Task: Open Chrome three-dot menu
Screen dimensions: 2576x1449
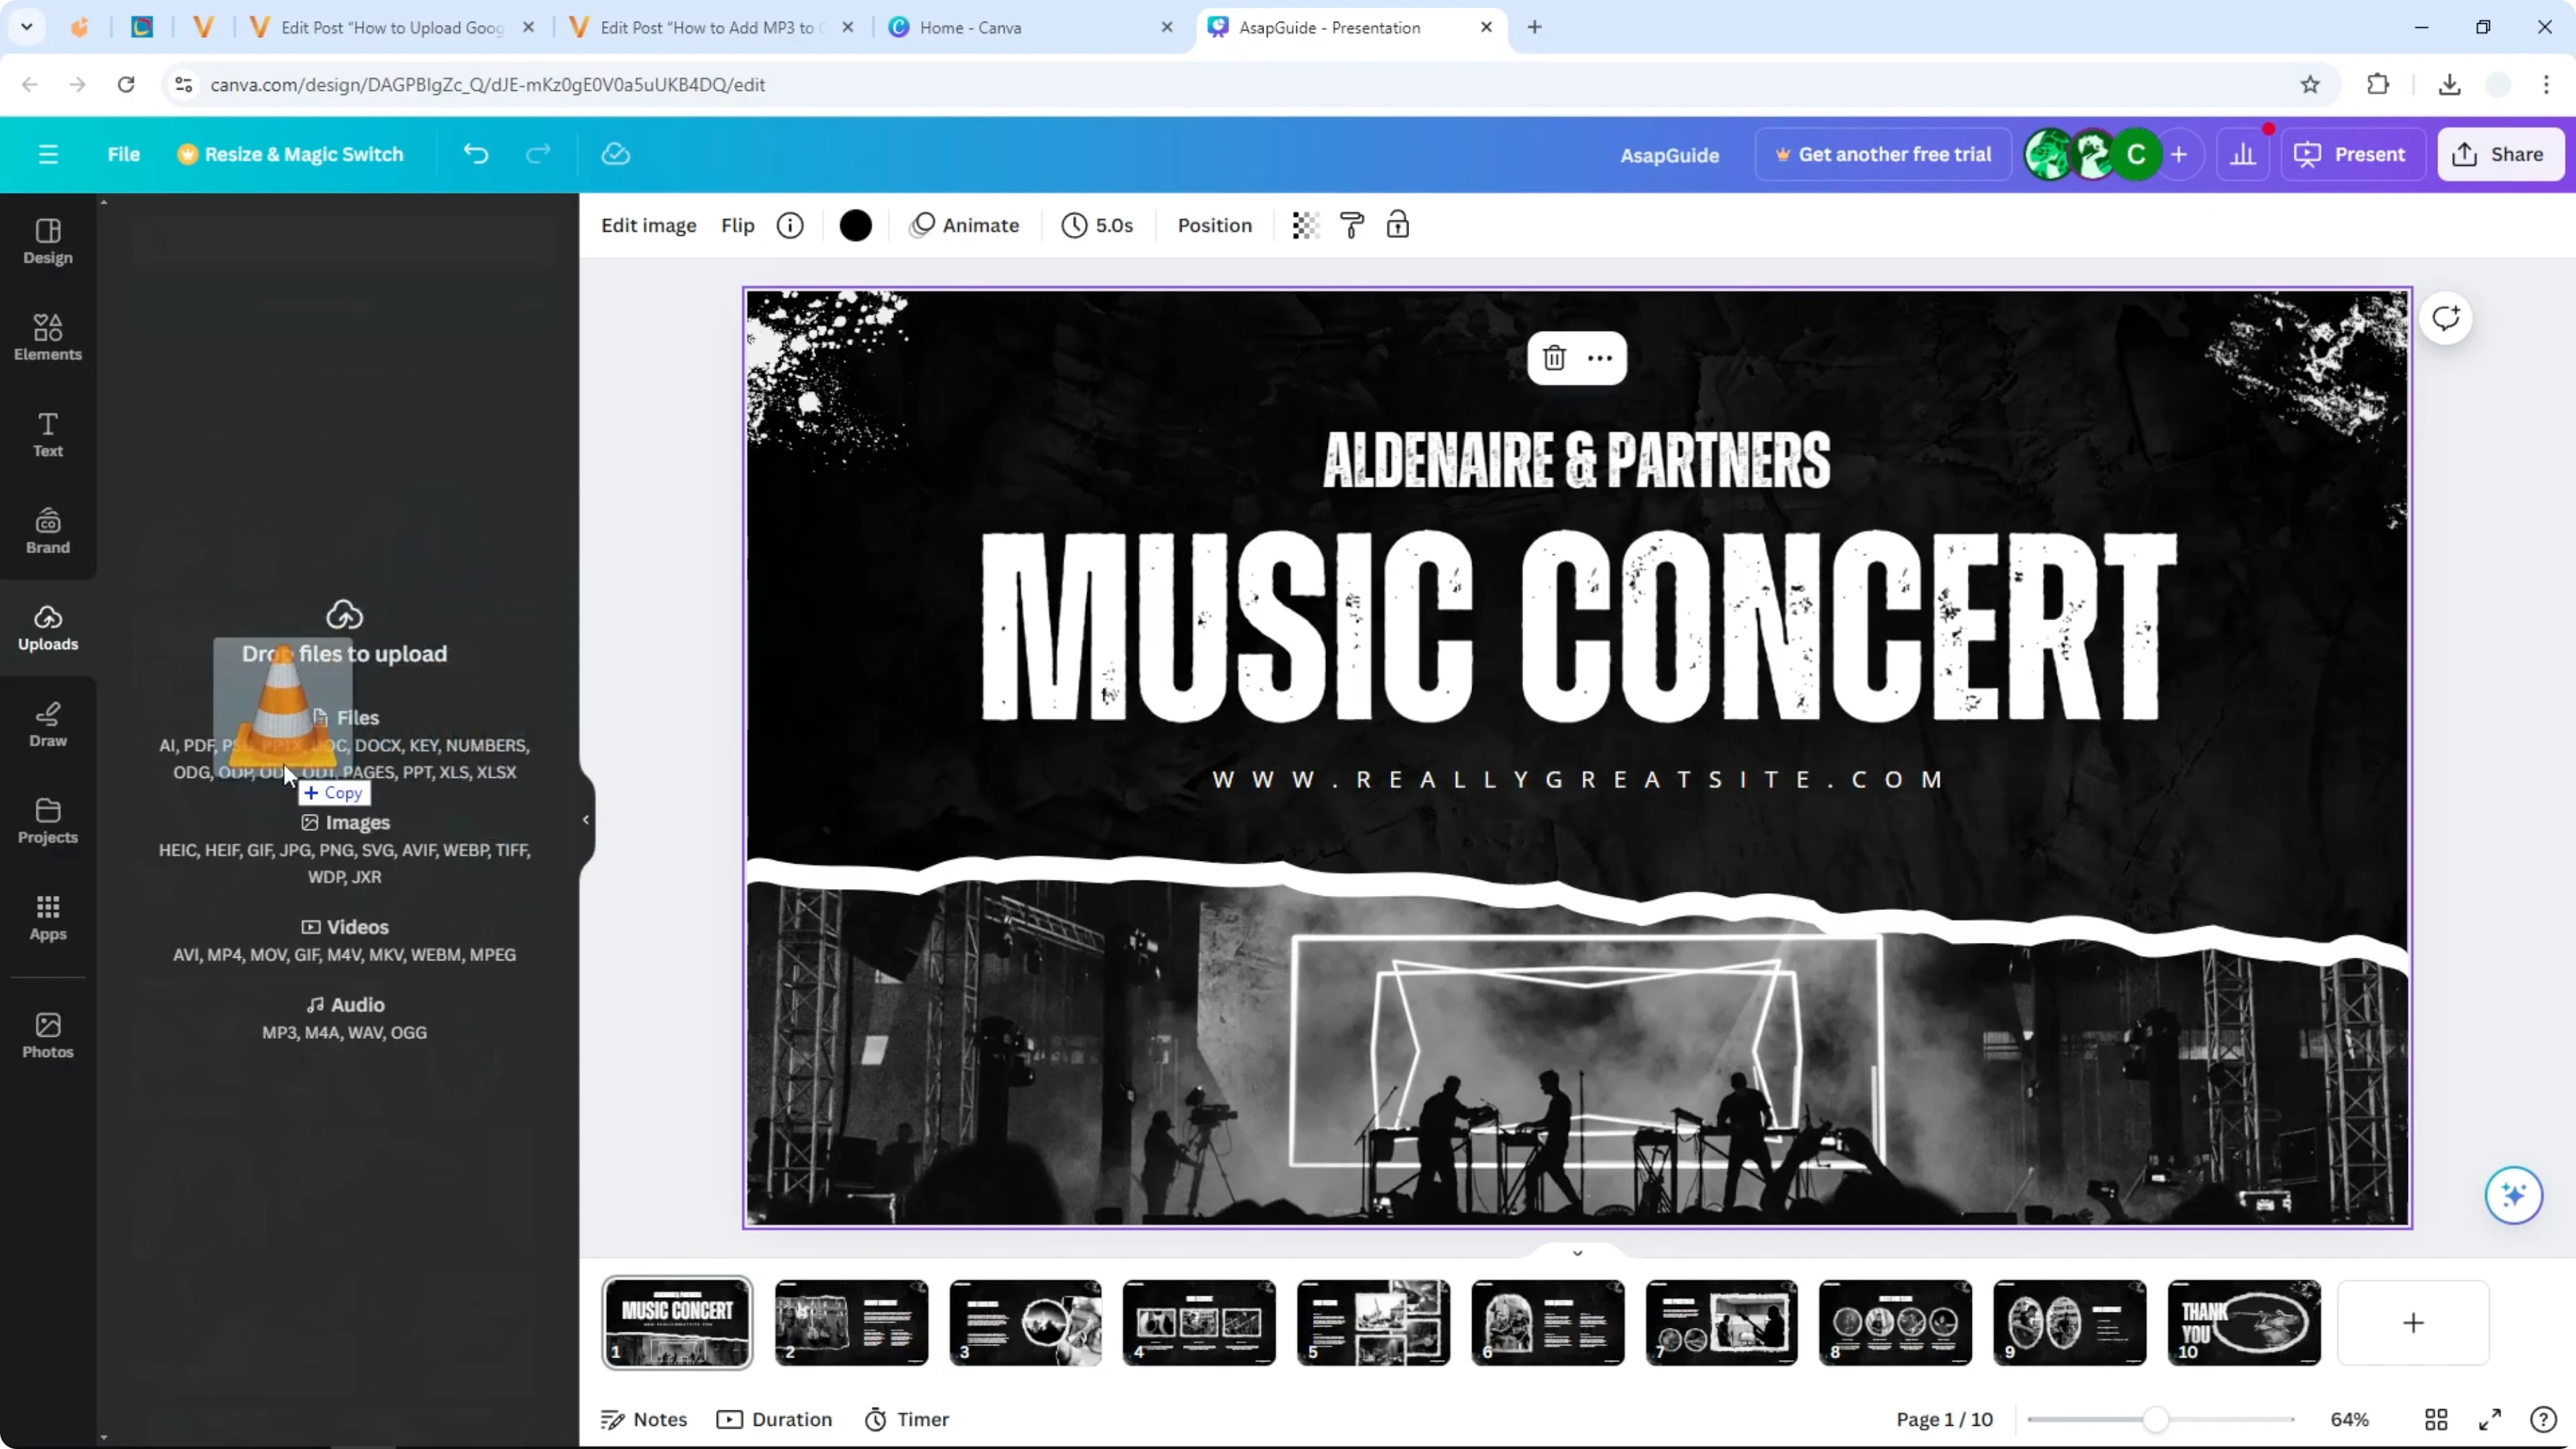Action: [2545, 85]
